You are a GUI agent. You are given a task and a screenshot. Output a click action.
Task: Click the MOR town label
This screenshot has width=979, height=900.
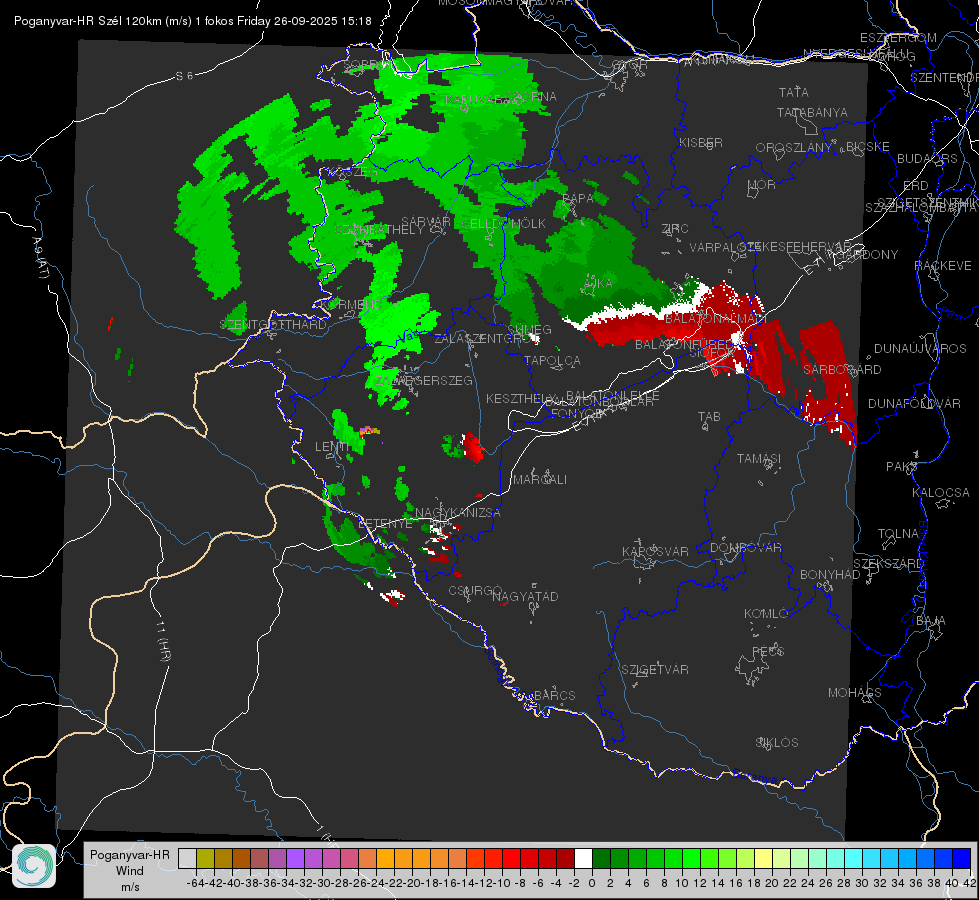click(x=761, y=184)
